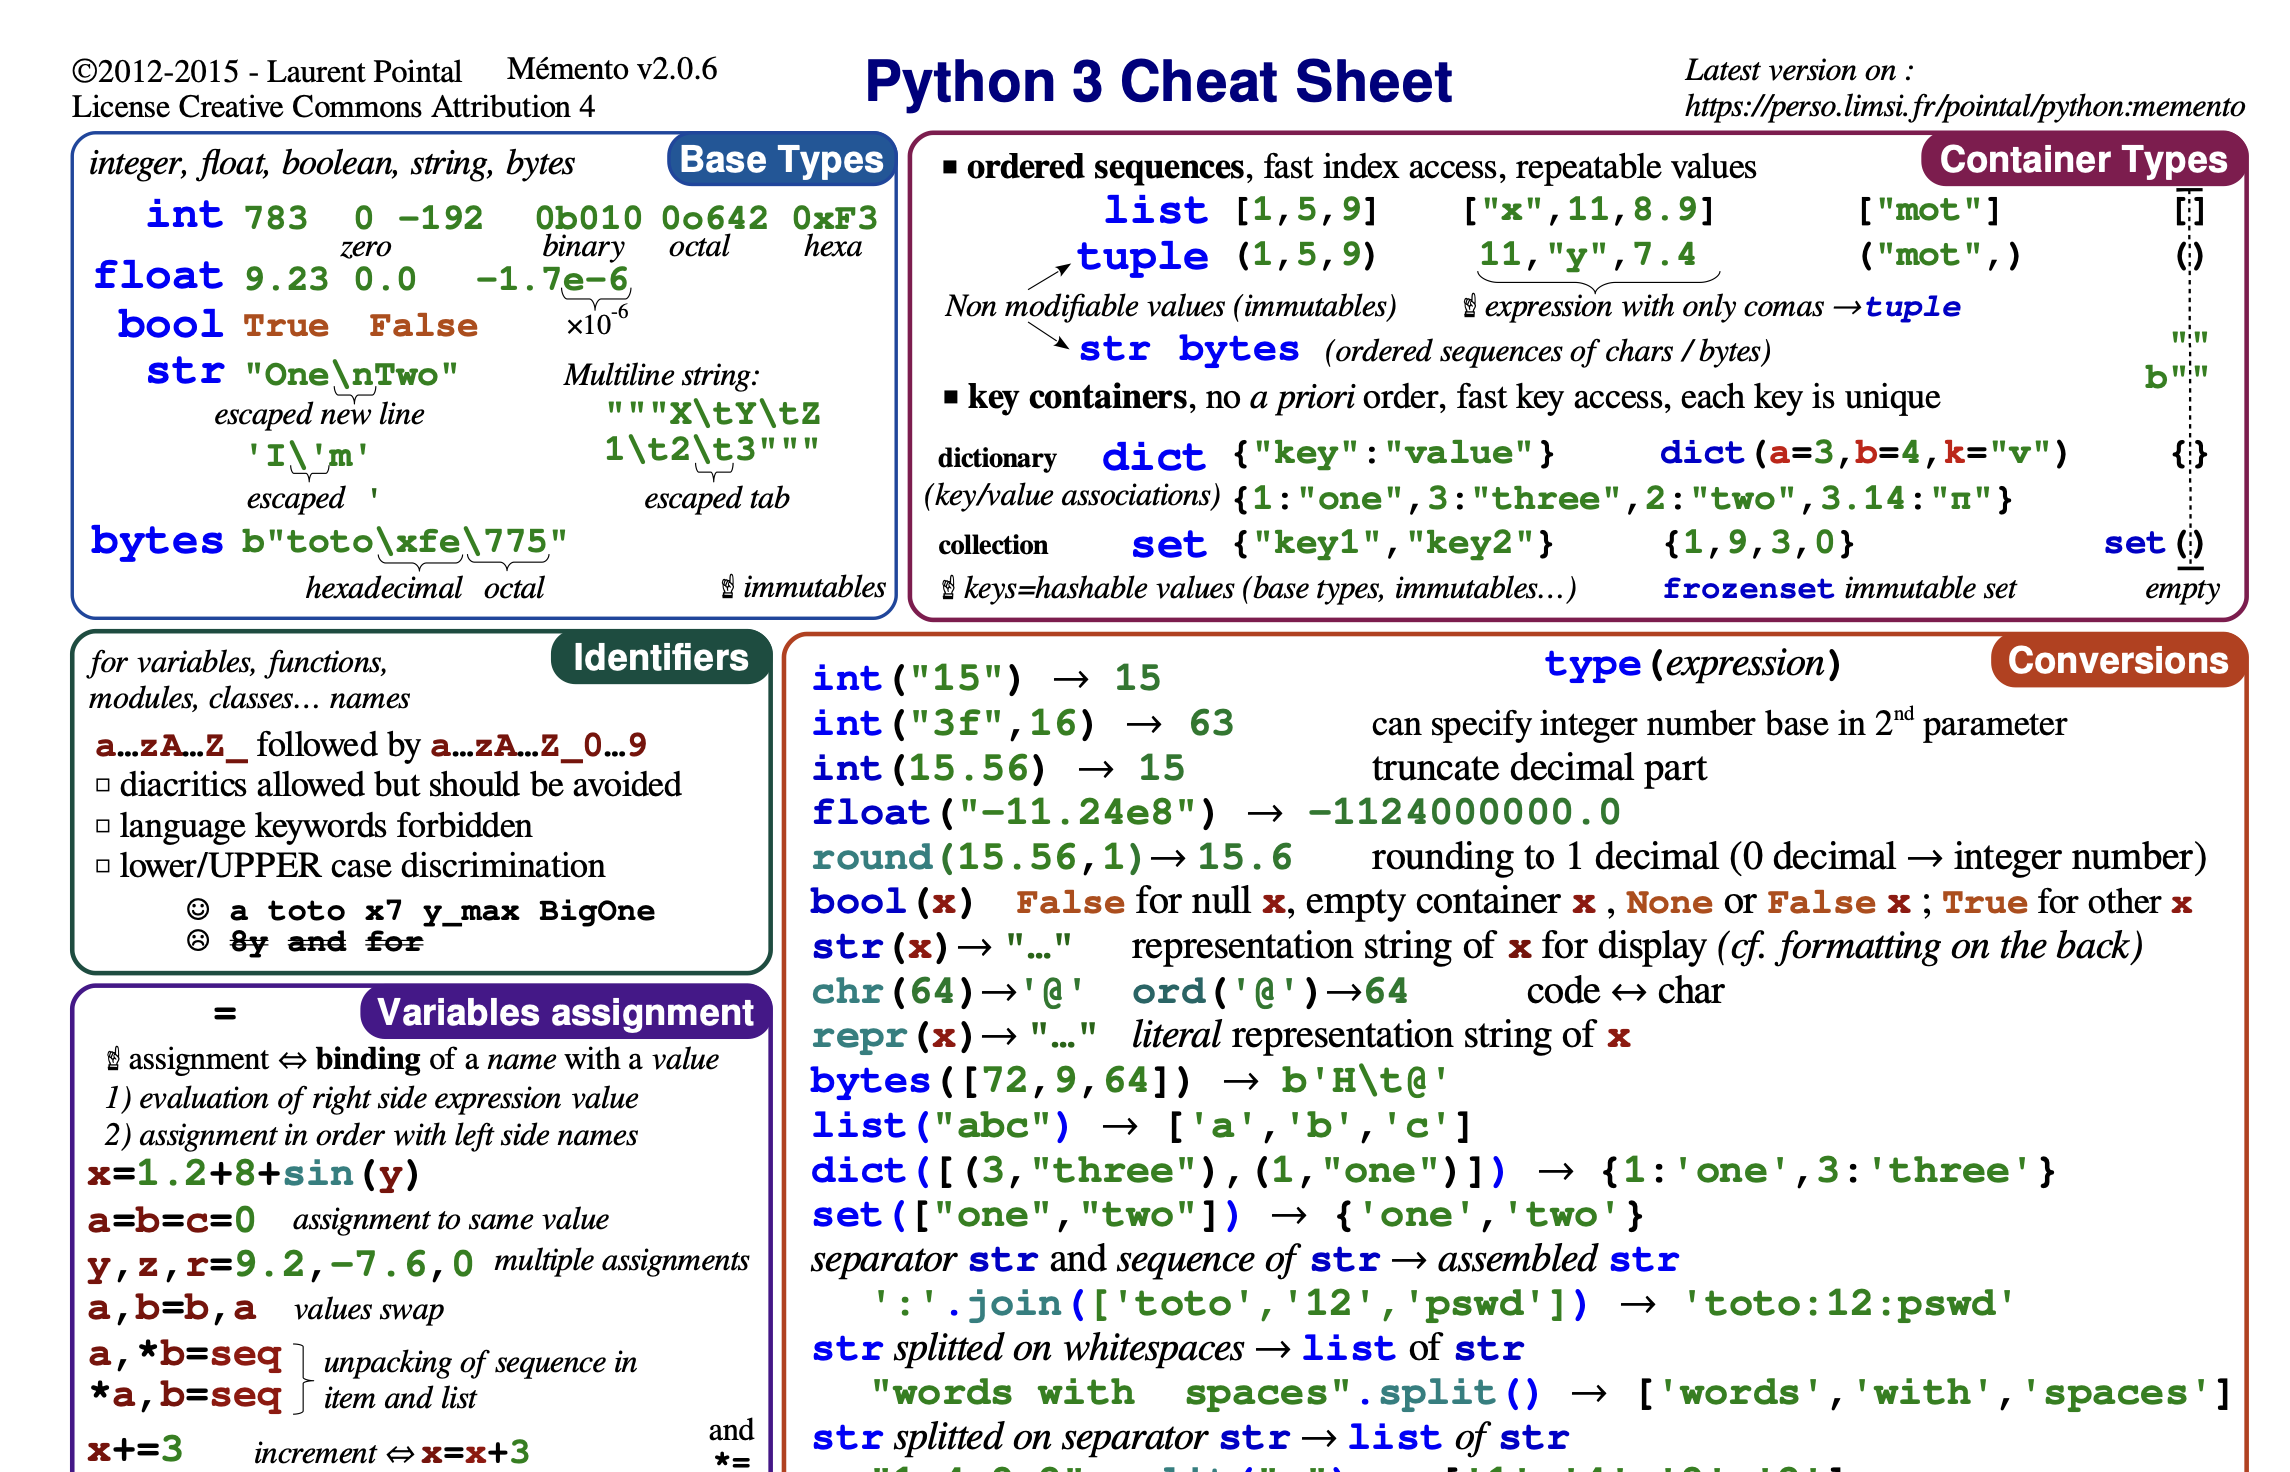This screenshot has width=2290, height=1472.
Task: Click the Python 3 Cheat Sheet title
Action: click(1157, 82)
